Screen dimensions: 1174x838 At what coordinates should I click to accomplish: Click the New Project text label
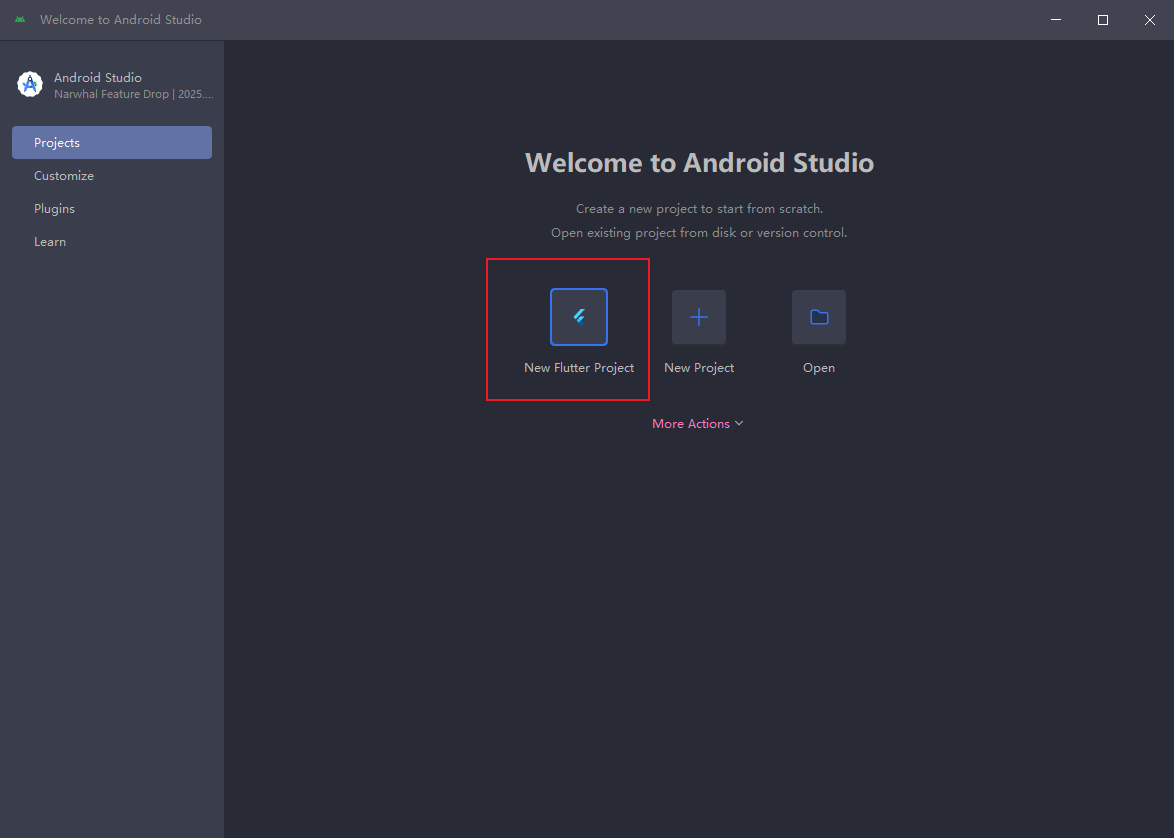(x=699, y=368)
